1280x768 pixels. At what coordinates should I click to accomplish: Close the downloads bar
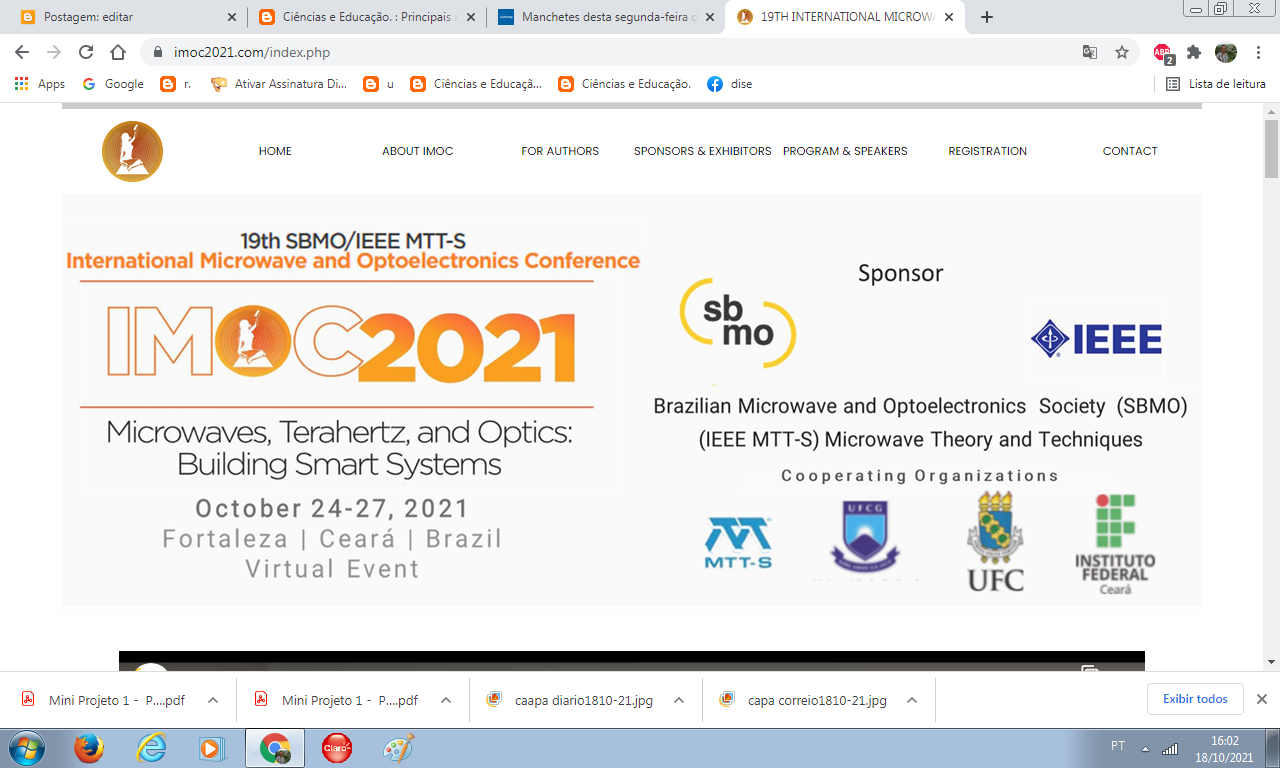pyautogui.click(x=1262, y=699)
